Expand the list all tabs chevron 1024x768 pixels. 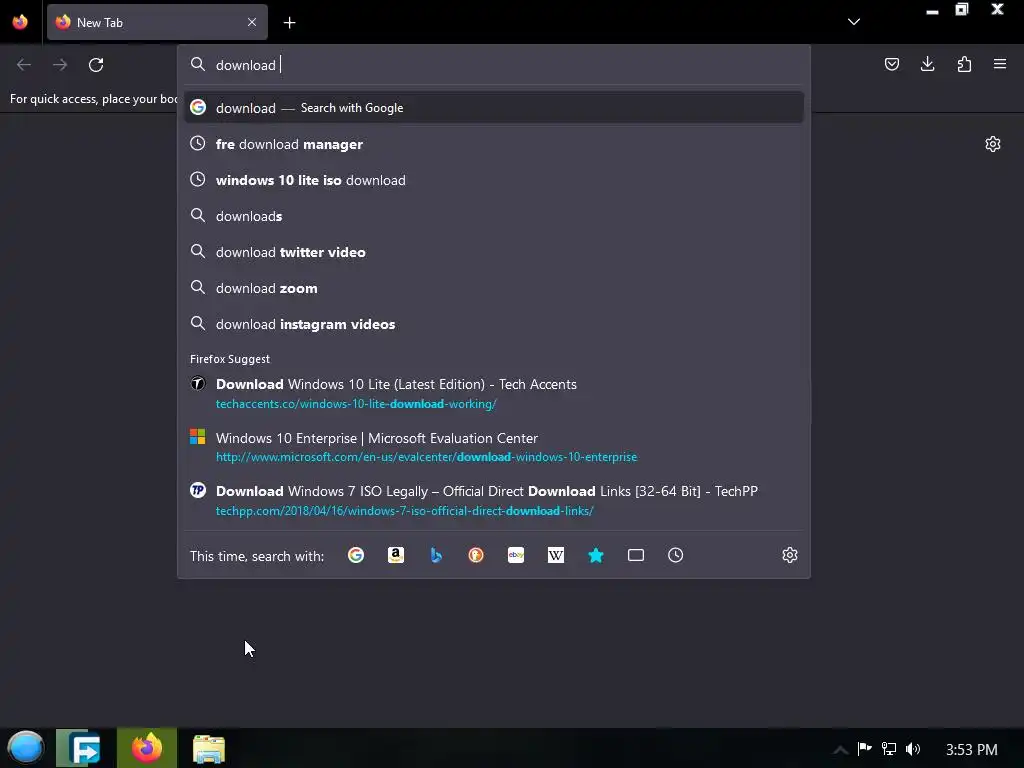(854, 22)
